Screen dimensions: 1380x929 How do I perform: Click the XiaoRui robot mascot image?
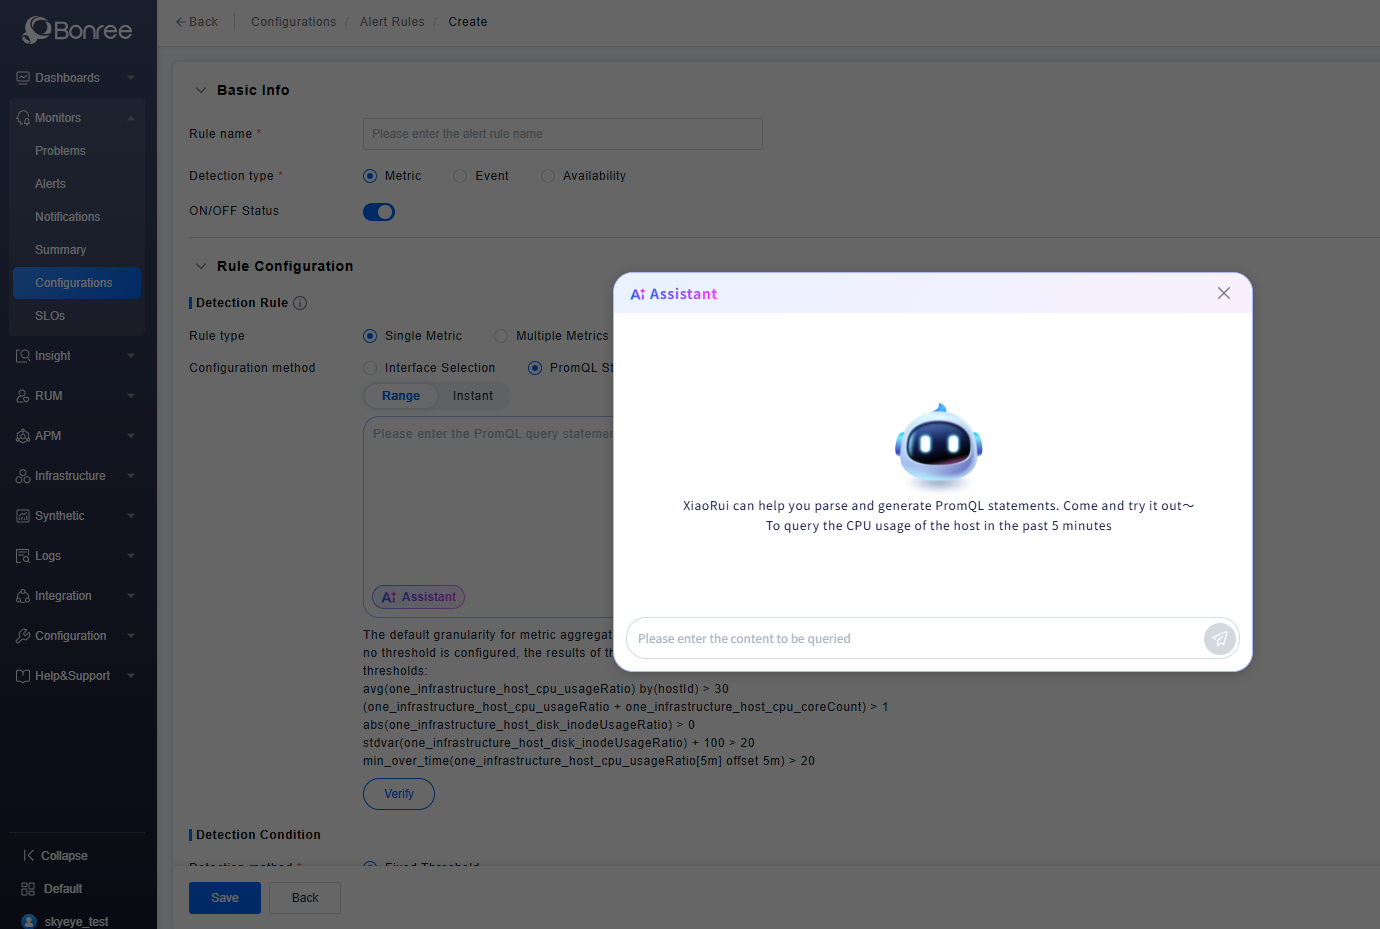point(938,447)
